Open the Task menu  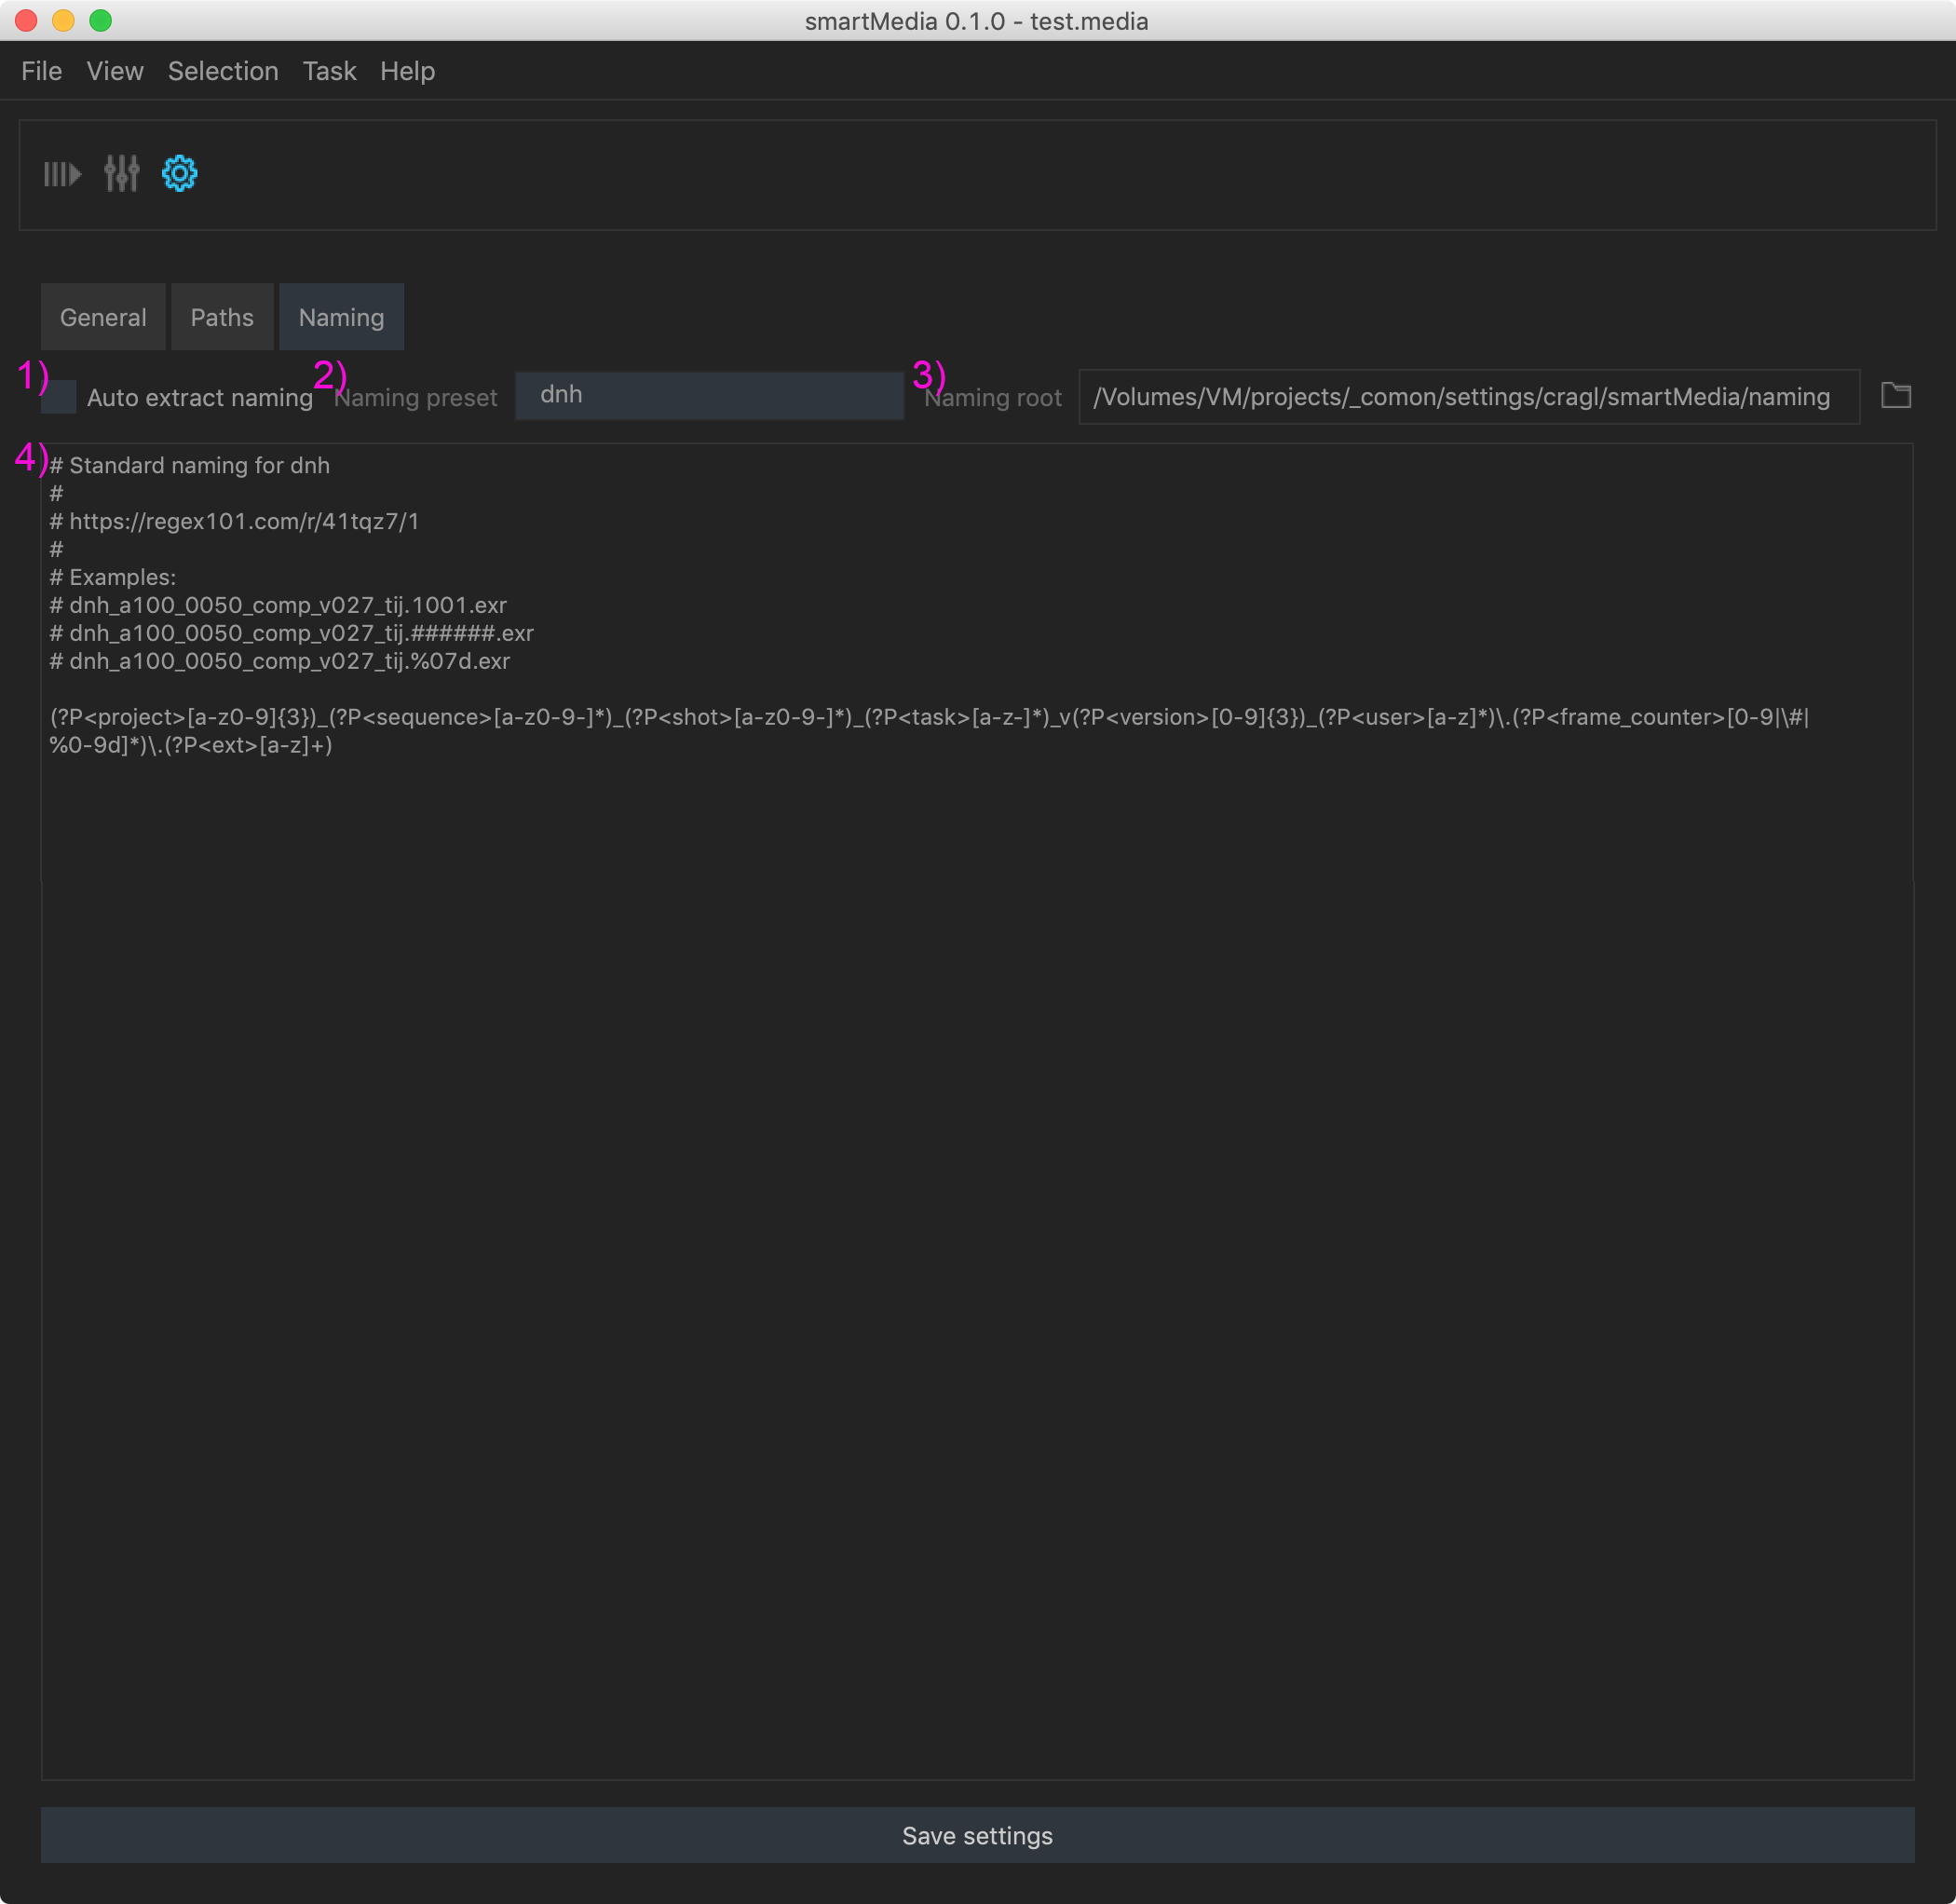329,71
